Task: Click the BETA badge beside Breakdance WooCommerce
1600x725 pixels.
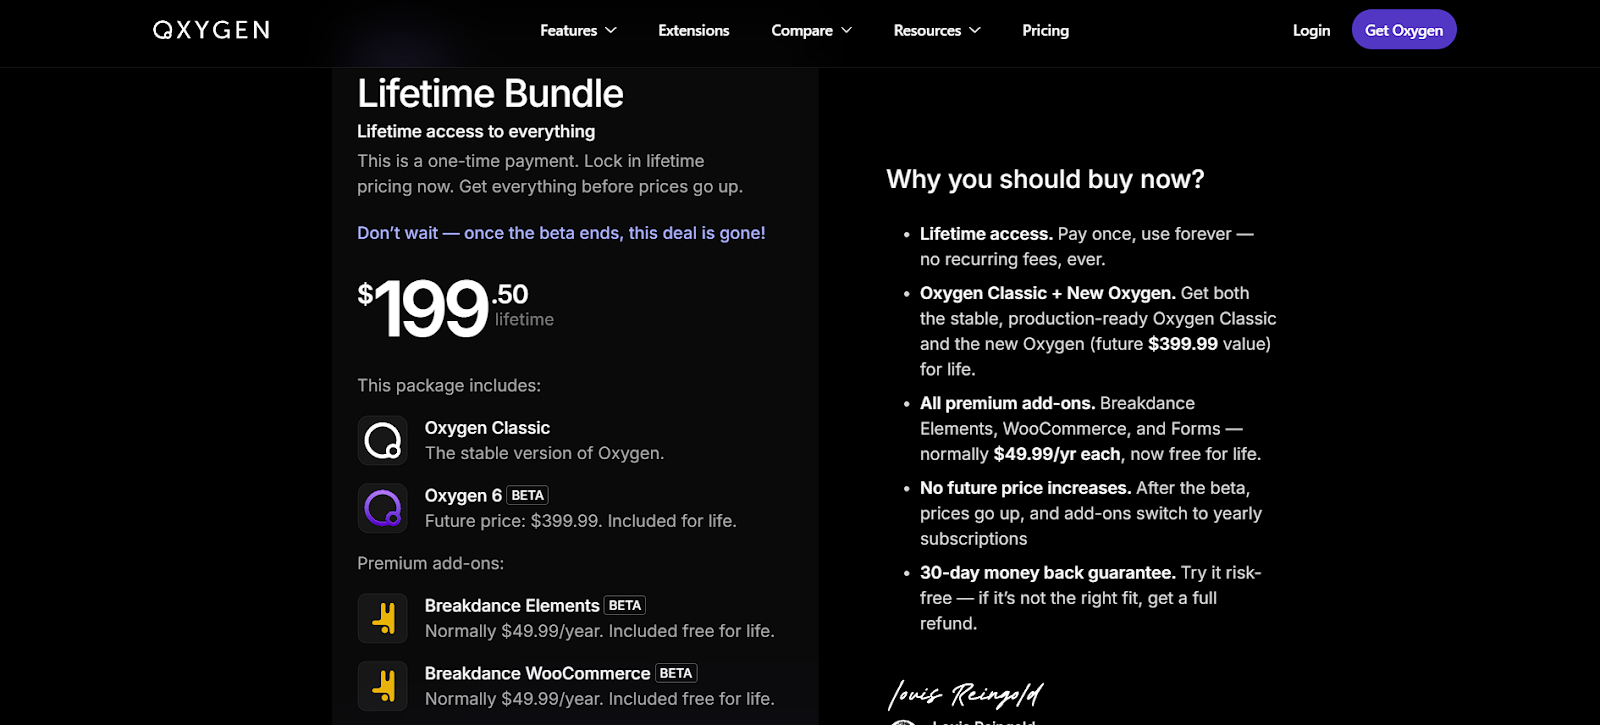Action: tap(676, 673)
